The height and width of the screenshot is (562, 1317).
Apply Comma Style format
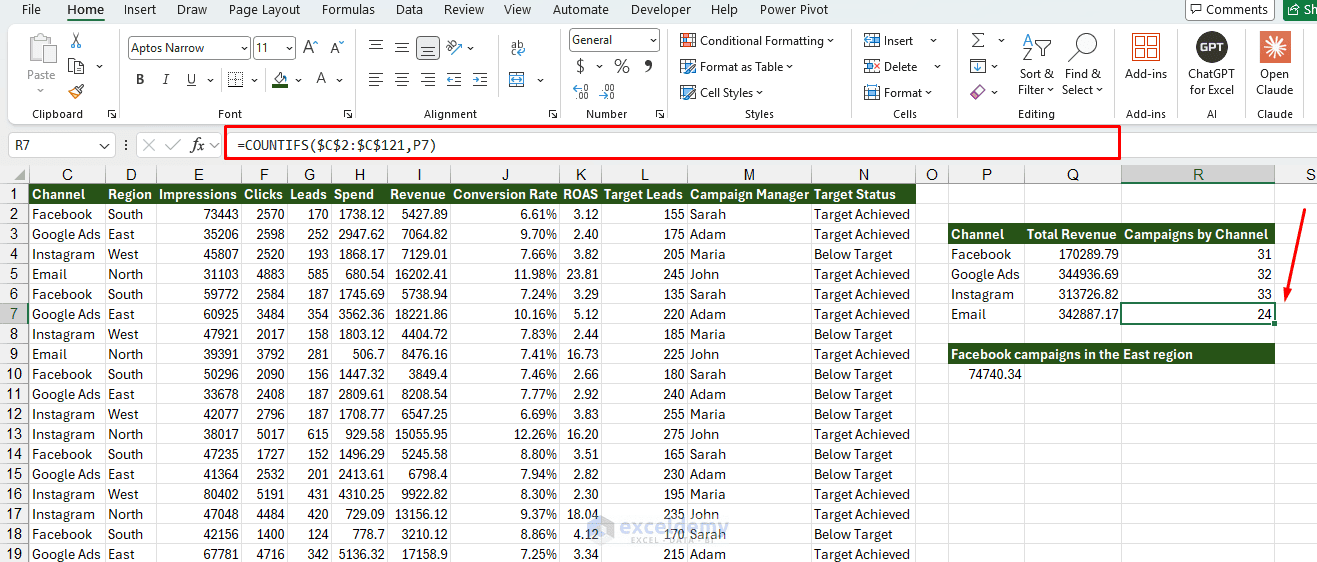pos(647,66)
